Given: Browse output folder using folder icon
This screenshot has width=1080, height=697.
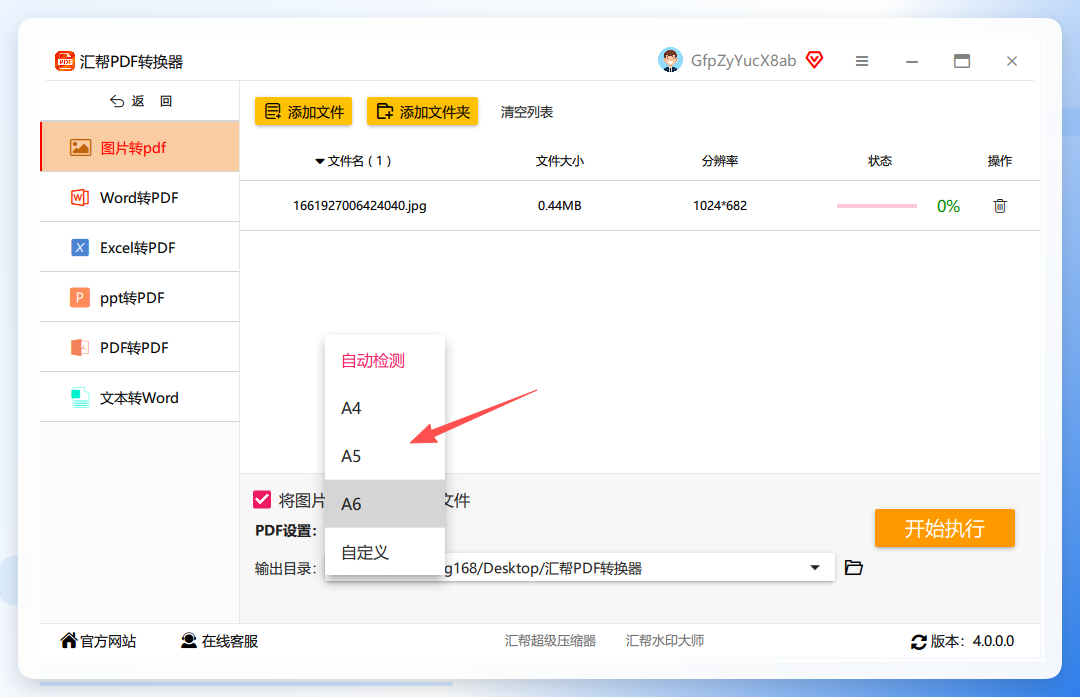Looking at the screenshot, I should click(x=853, y=568).
